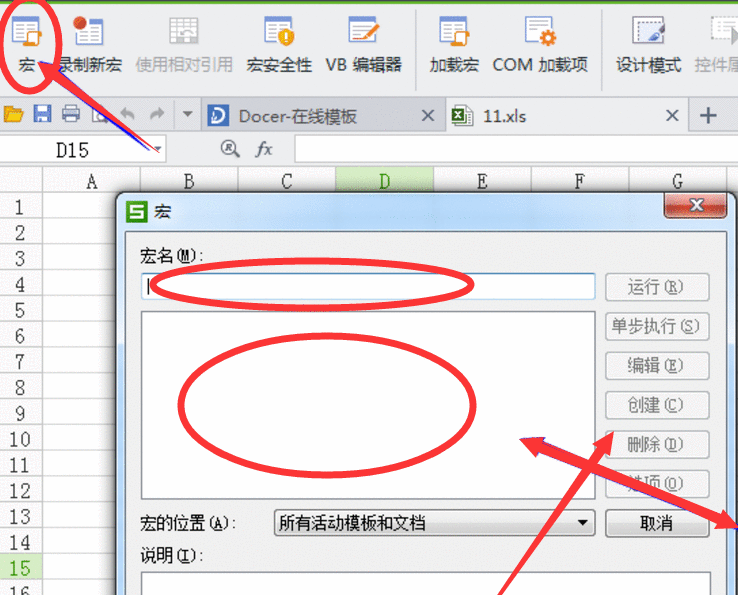Click 创建(C) button in macro dialog

click(x=657, y=405)
